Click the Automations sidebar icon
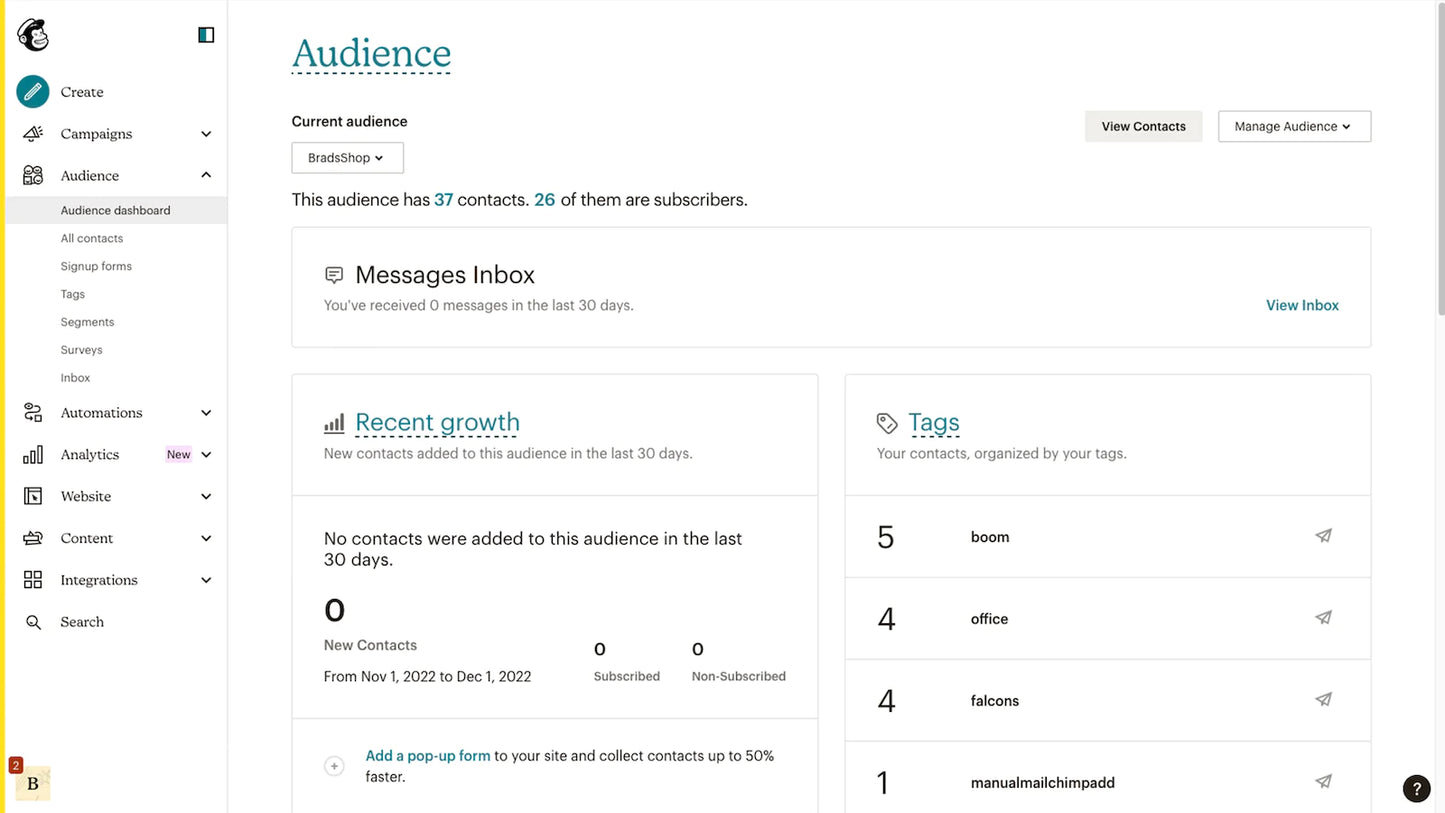Screen dimensions: 1445x813 [33, 412]
